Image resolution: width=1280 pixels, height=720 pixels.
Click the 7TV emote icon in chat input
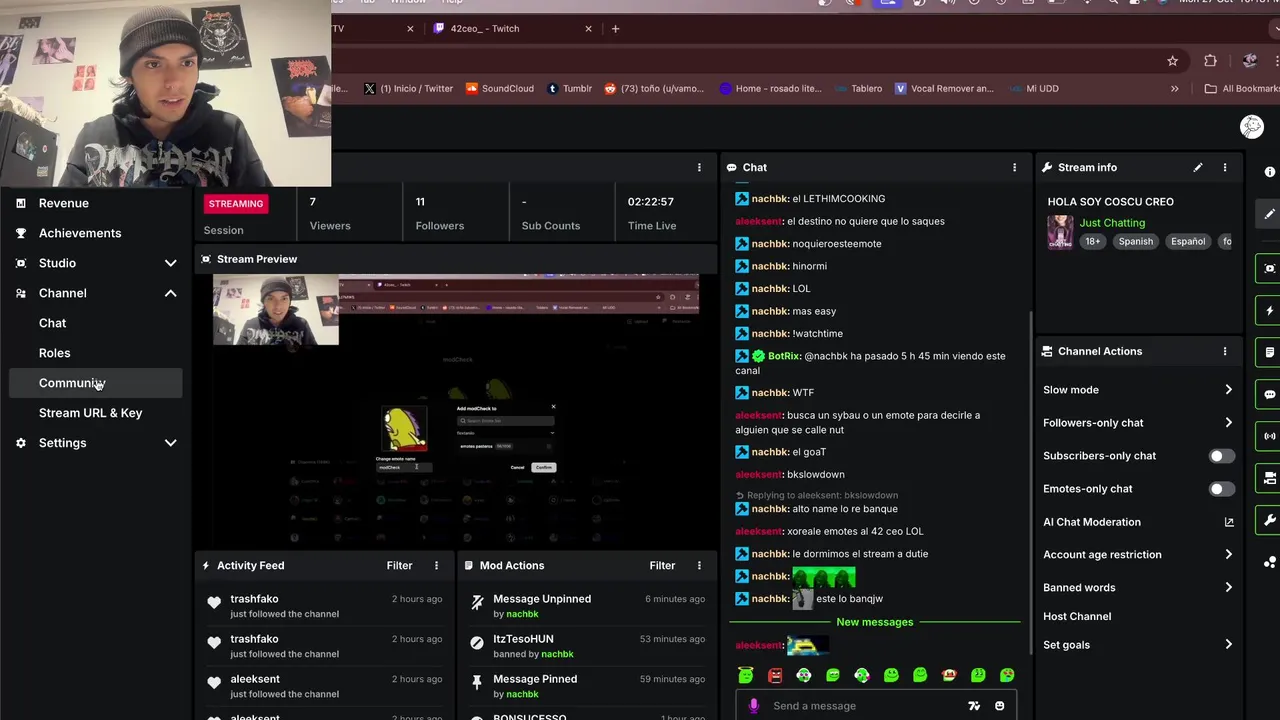coord(974,706)
